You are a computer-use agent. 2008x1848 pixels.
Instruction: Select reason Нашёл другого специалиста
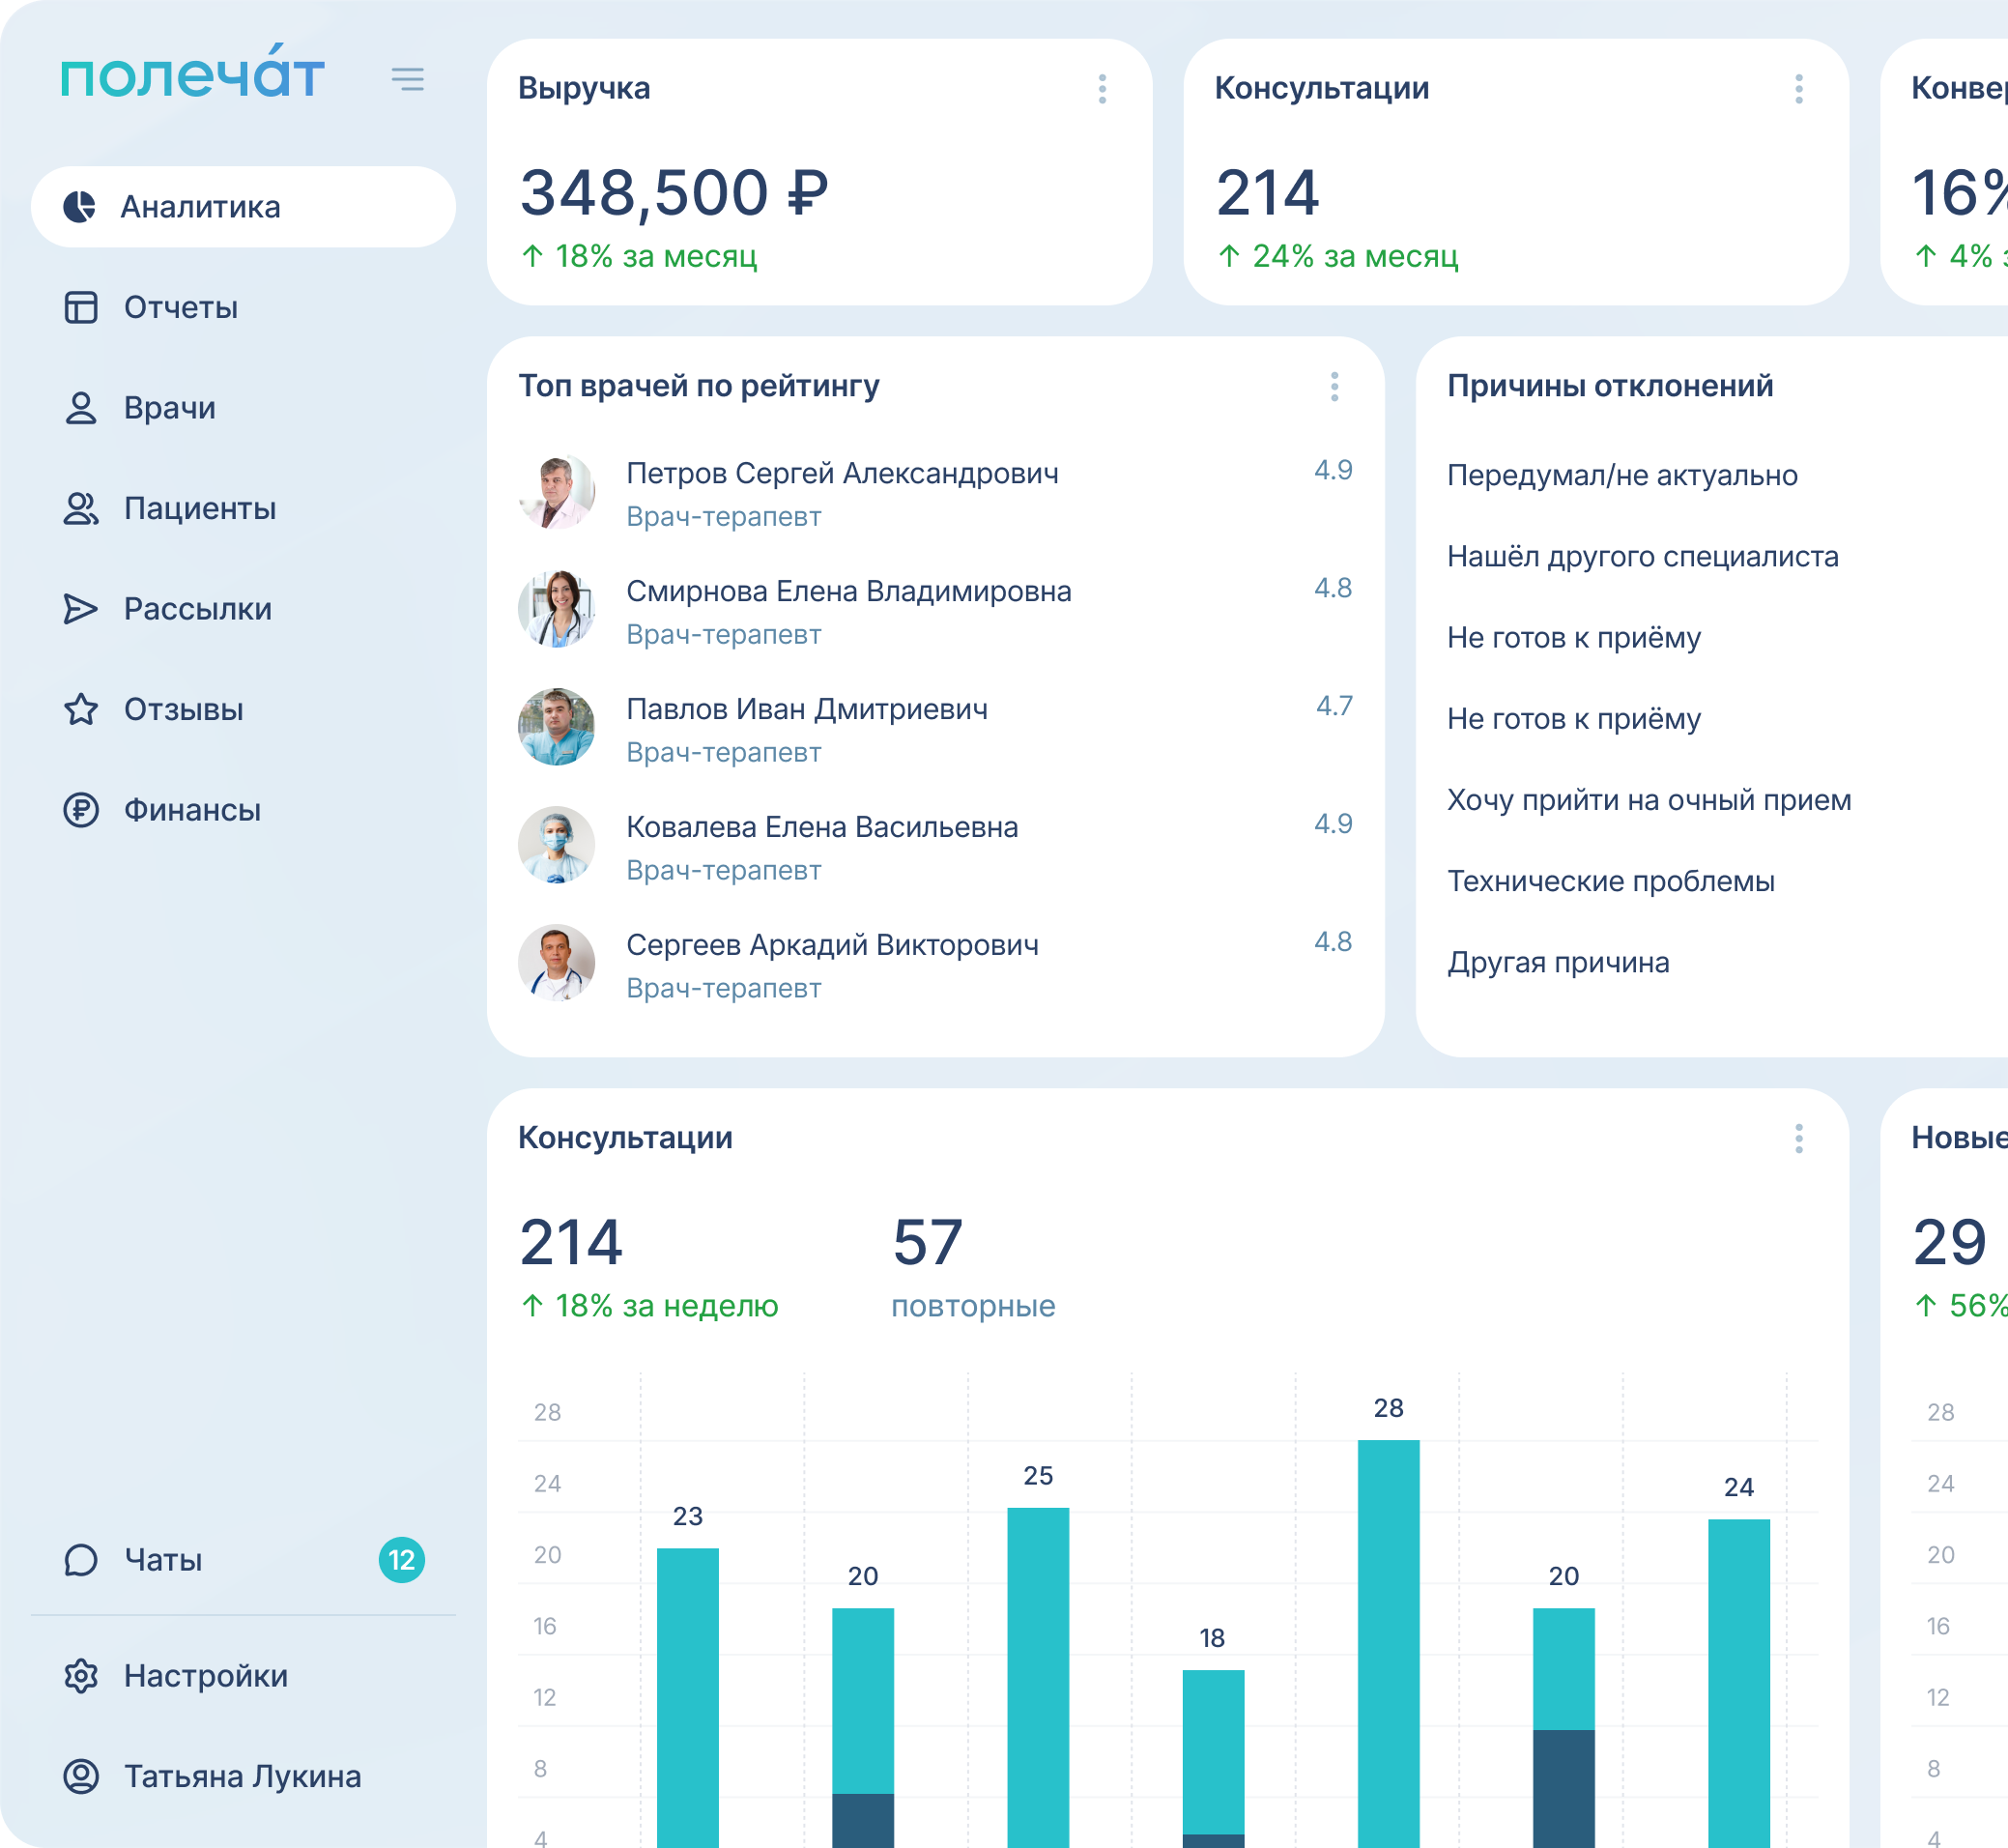[x=1642, y=556]
